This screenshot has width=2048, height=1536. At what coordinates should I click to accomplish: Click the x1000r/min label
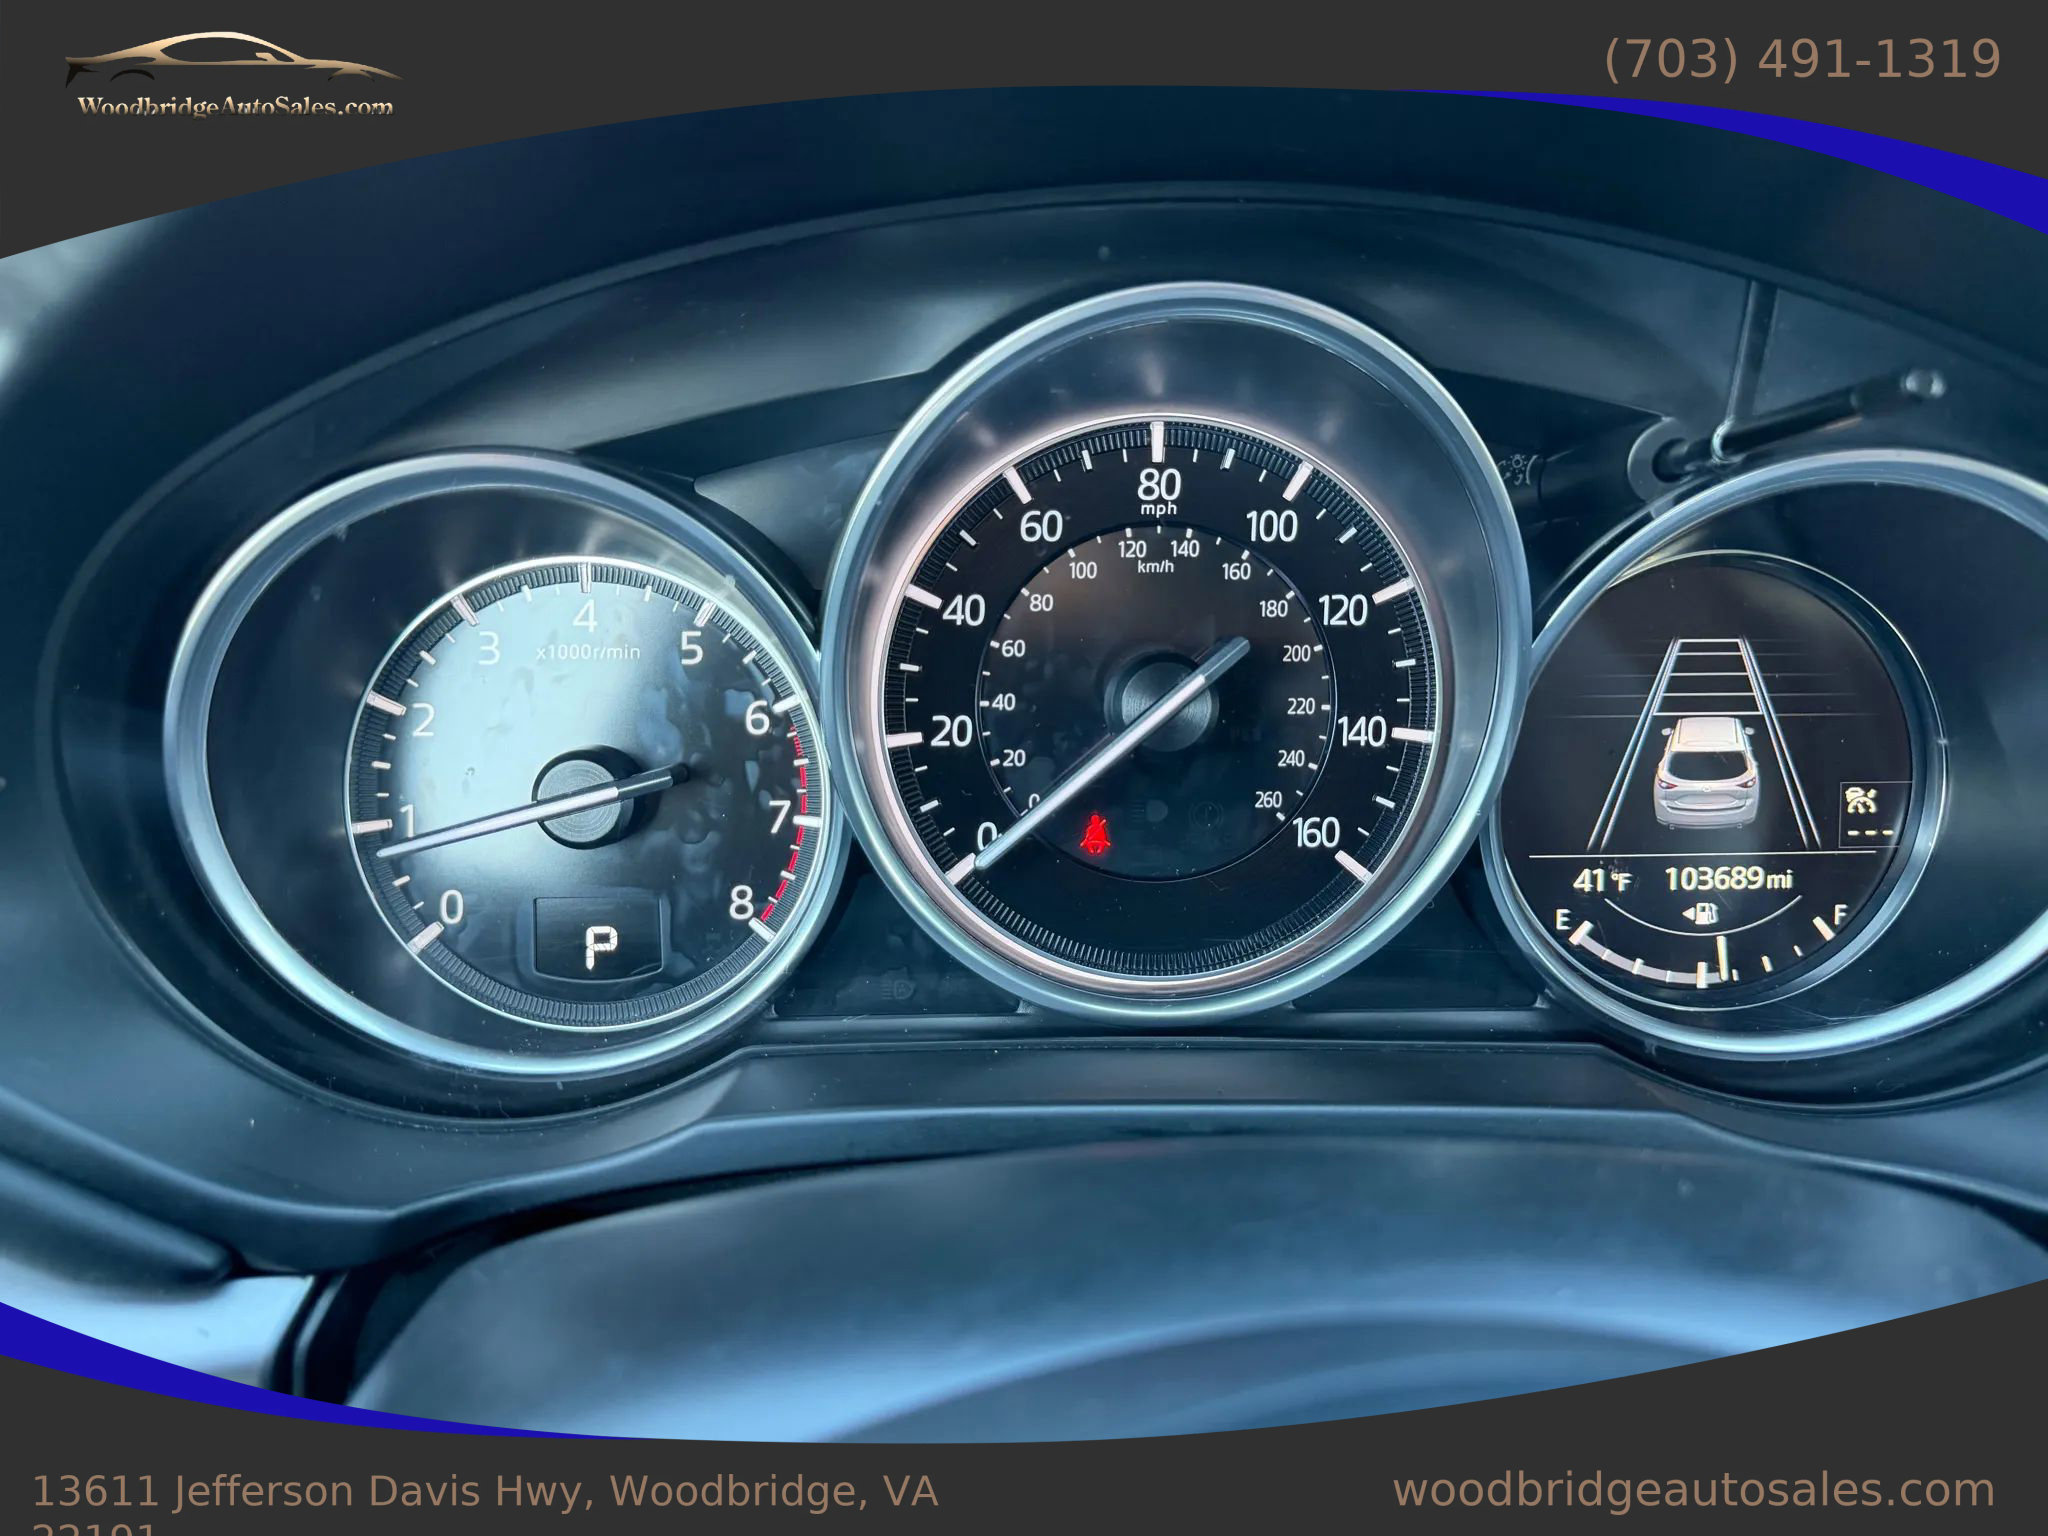588,652
